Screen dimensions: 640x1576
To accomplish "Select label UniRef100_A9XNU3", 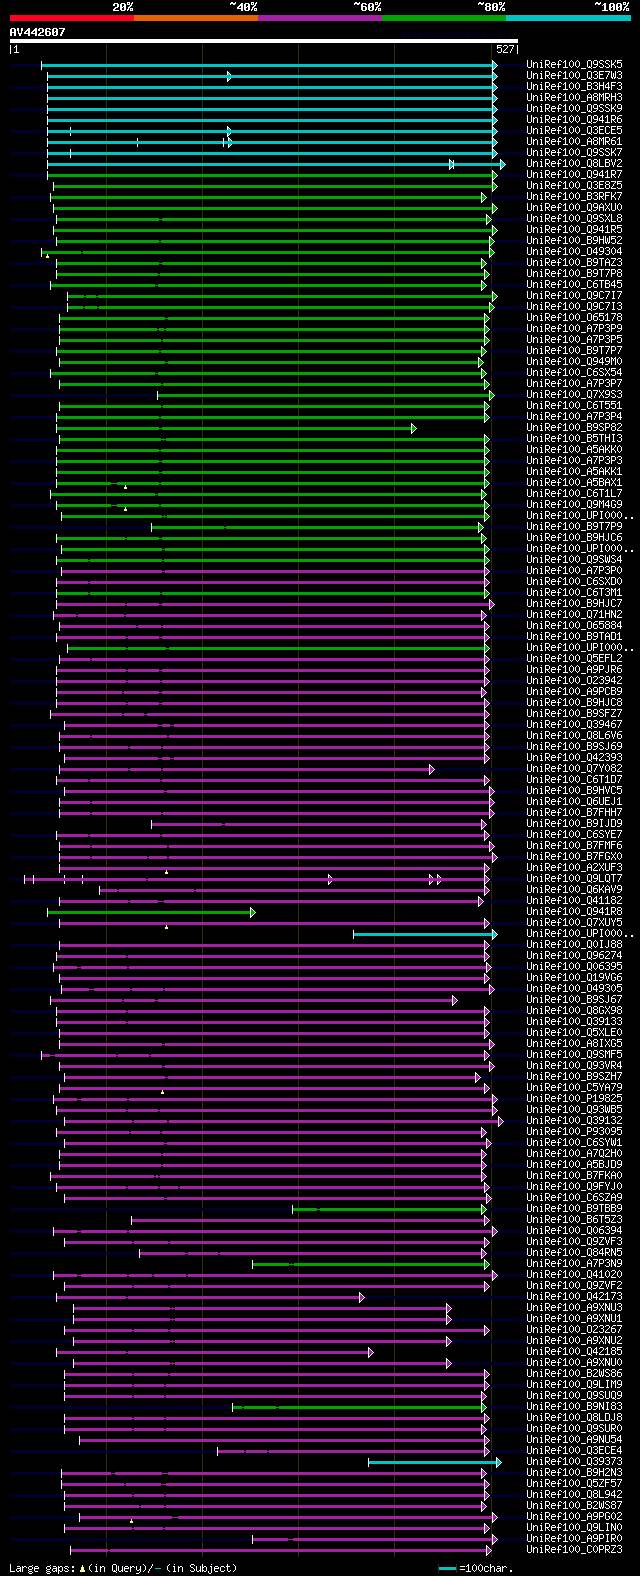I will tap(575, 1307).
